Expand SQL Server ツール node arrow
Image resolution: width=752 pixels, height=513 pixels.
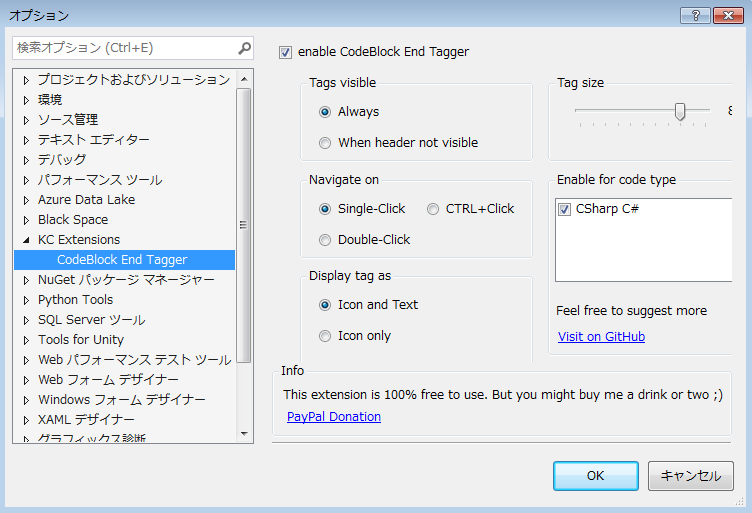(x=26, y=320)
